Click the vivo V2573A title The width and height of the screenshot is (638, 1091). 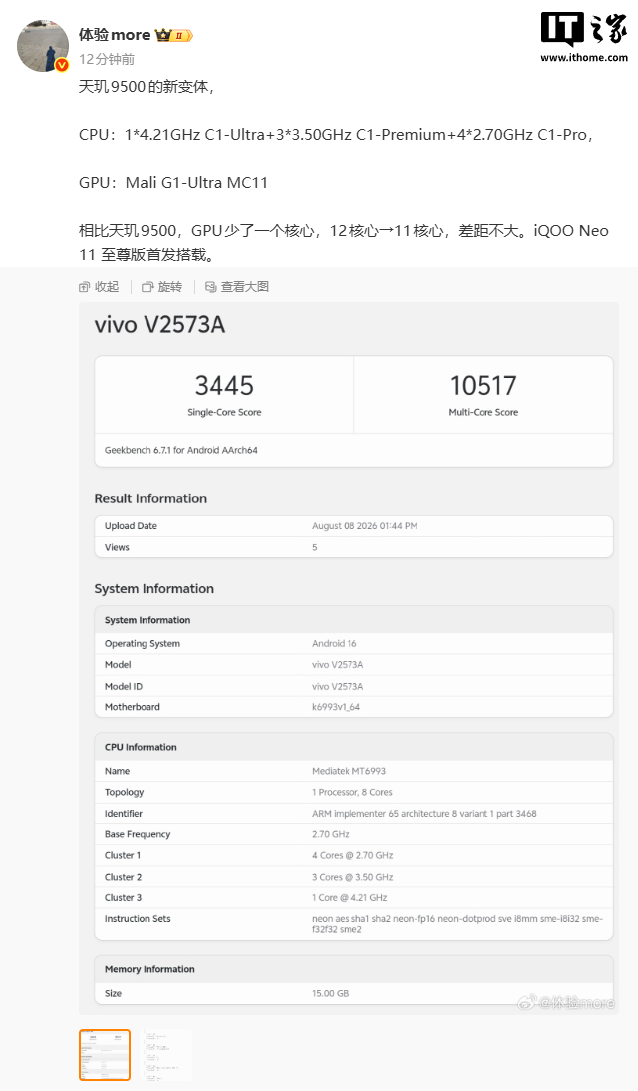point(160,325)
